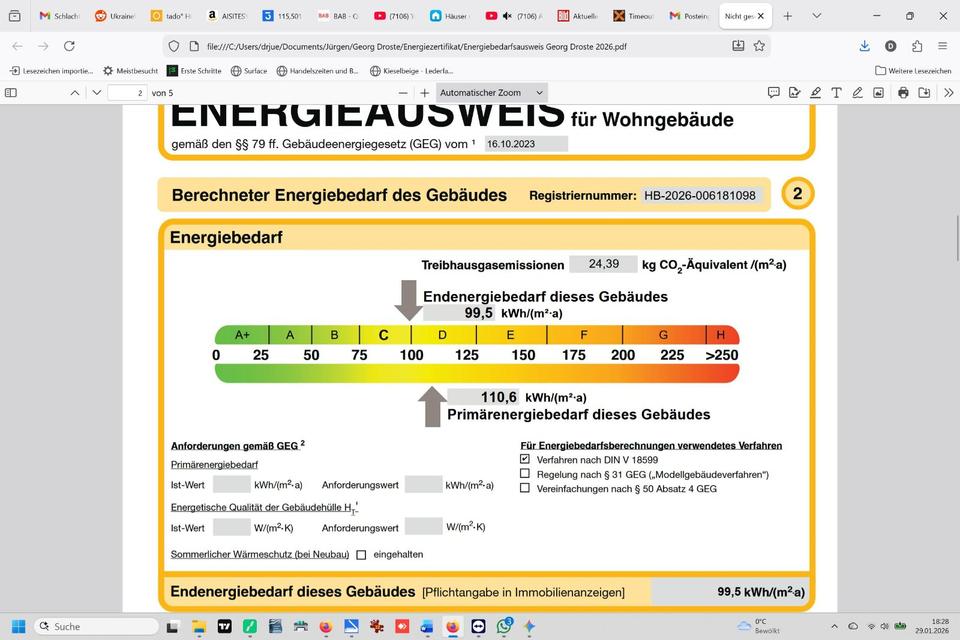The width and height of the screenshot is (960, 640).
Task: Reload the current page
Action: pos(69,46)
